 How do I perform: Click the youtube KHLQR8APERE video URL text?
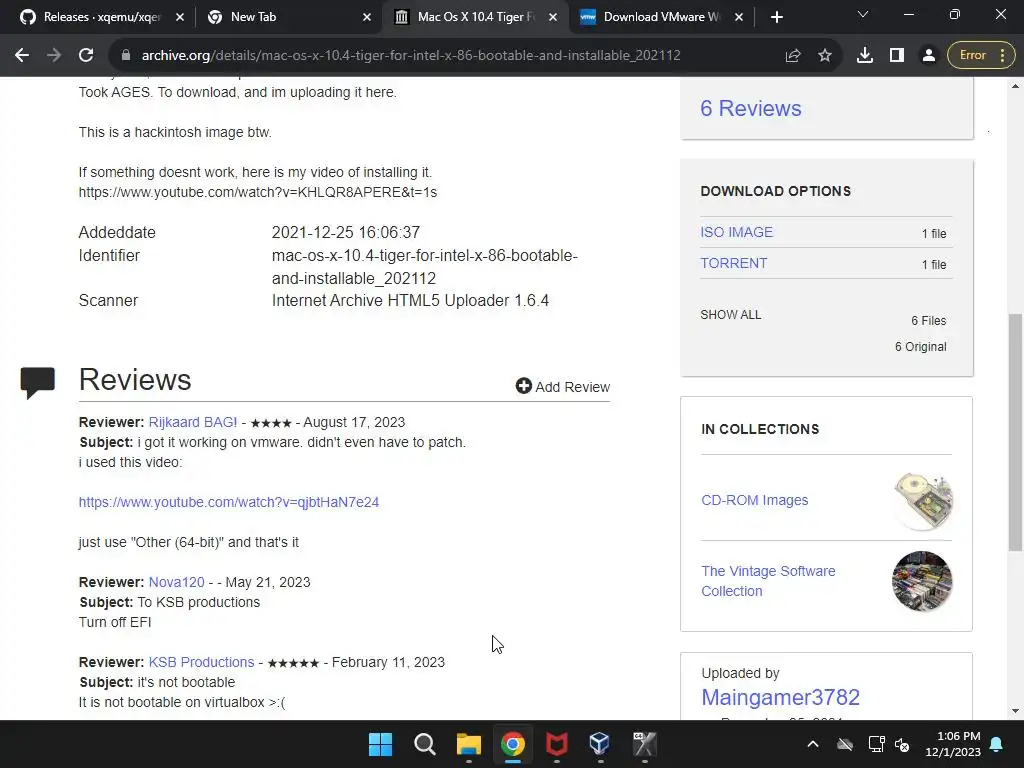point(258,193)
